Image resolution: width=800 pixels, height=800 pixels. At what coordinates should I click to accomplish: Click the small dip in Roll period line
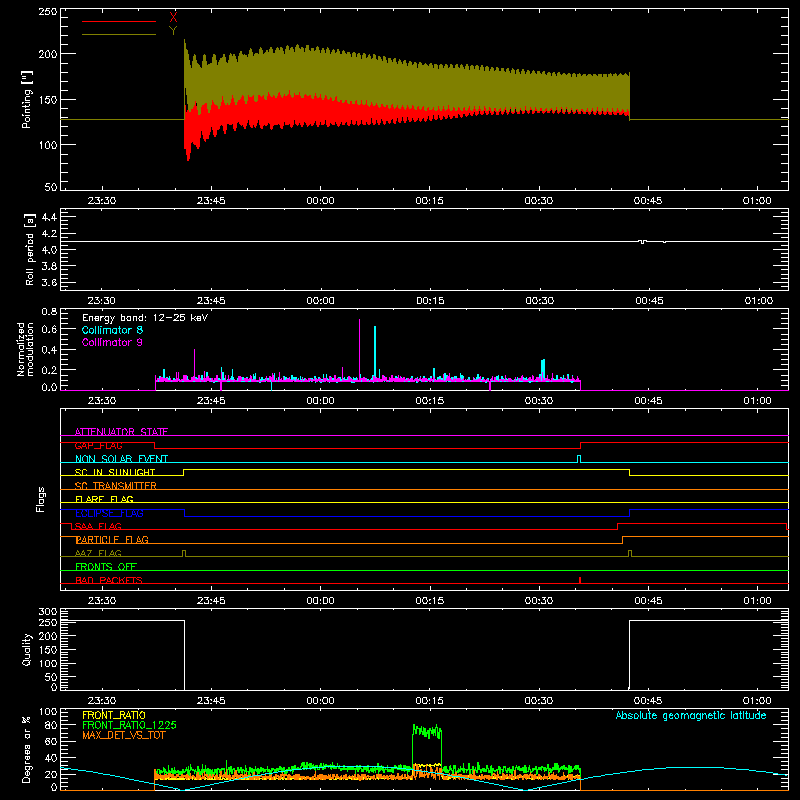643,242
